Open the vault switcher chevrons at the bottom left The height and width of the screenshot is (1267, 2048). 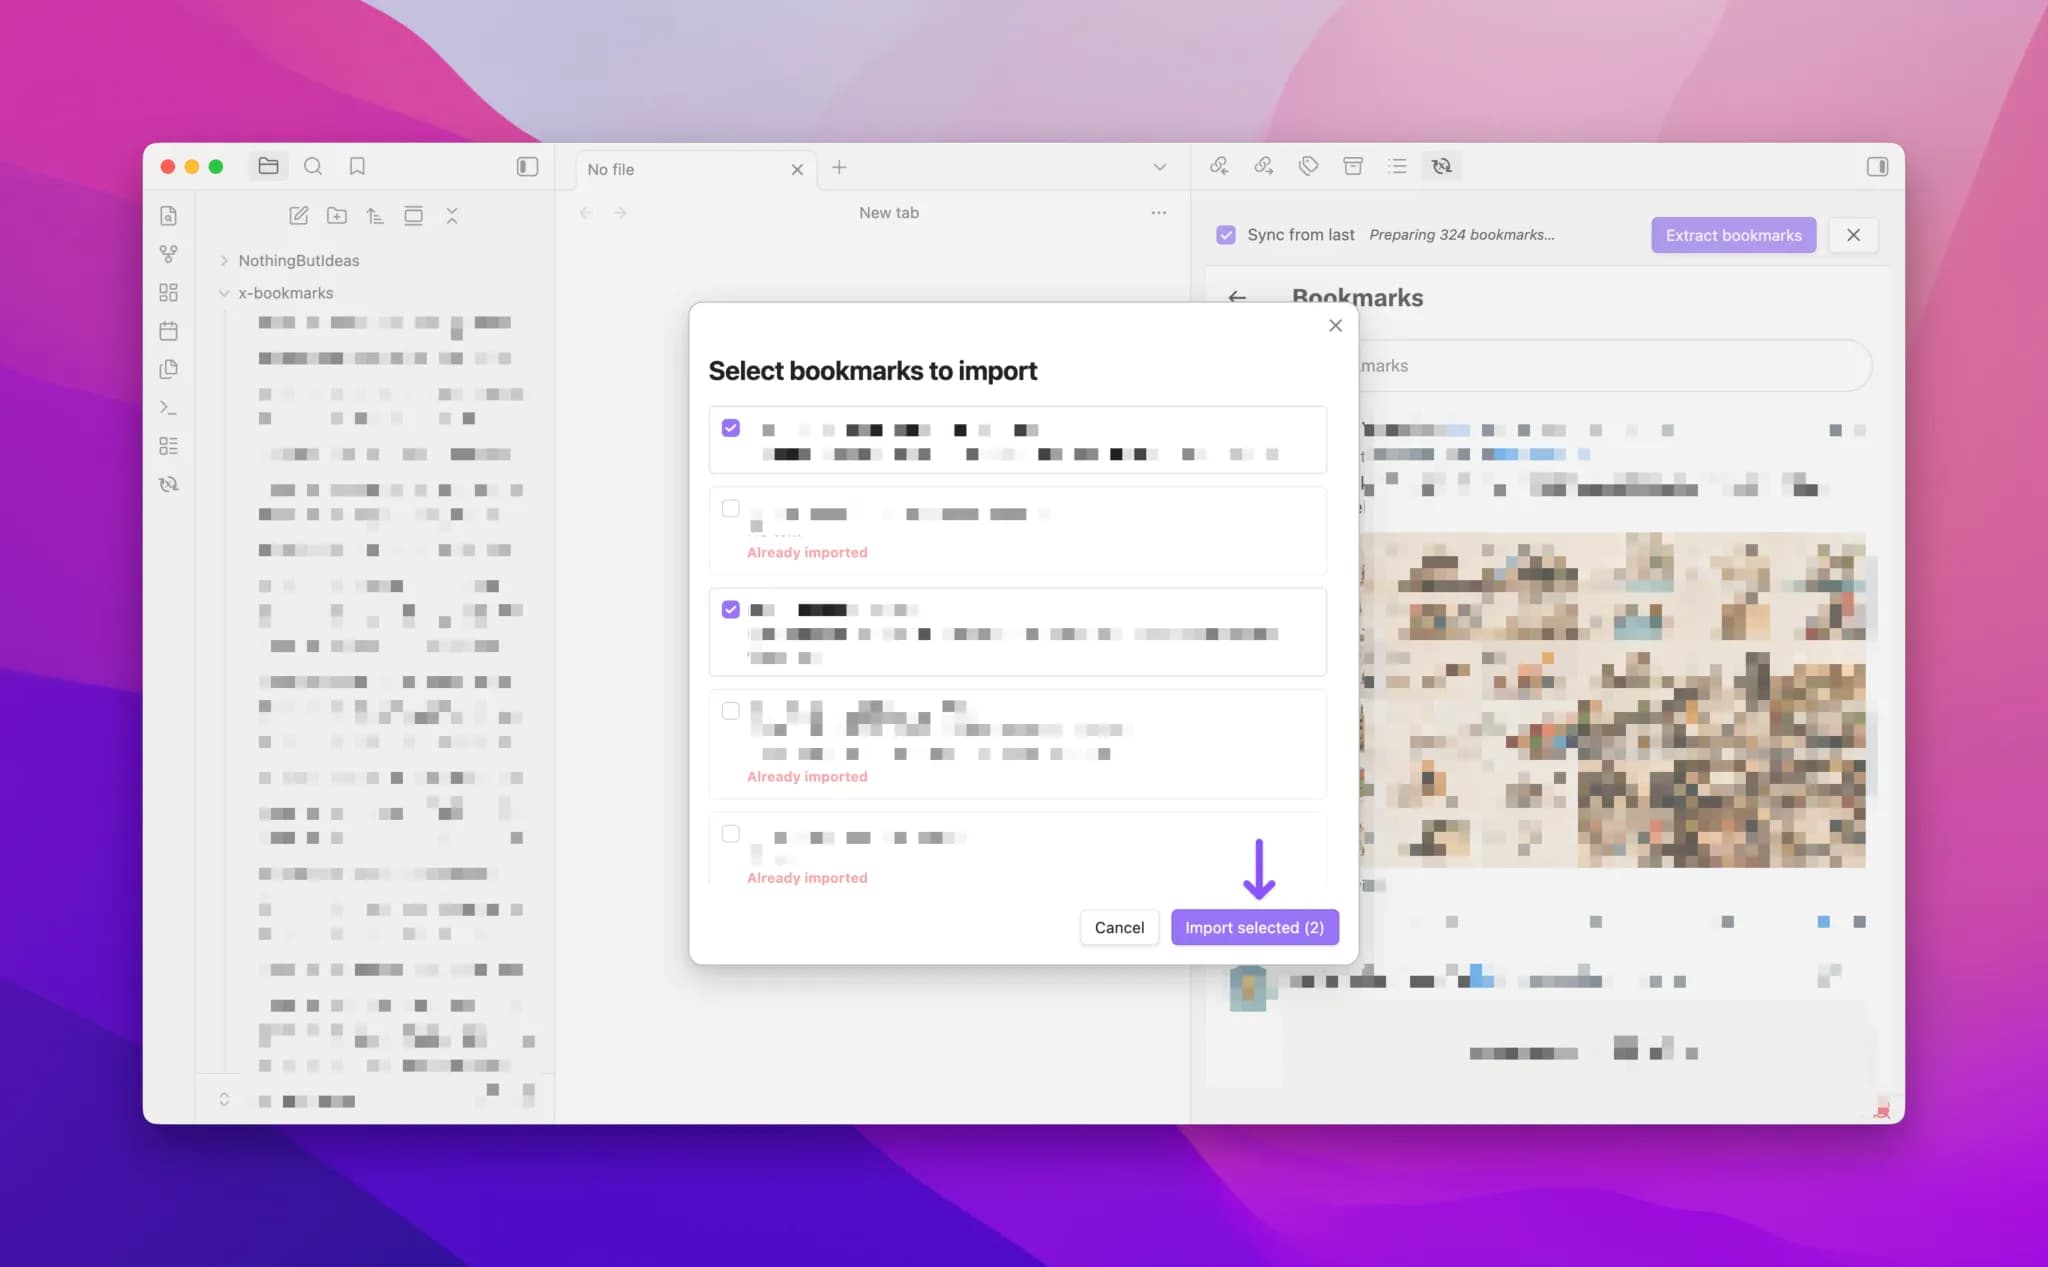point(224,1099)
